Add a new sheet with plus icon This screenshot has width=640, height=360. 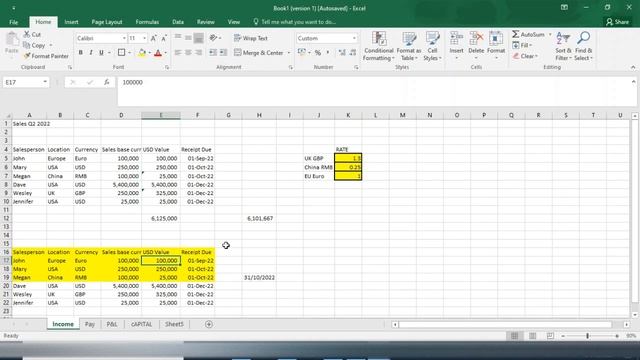[209, 324]
